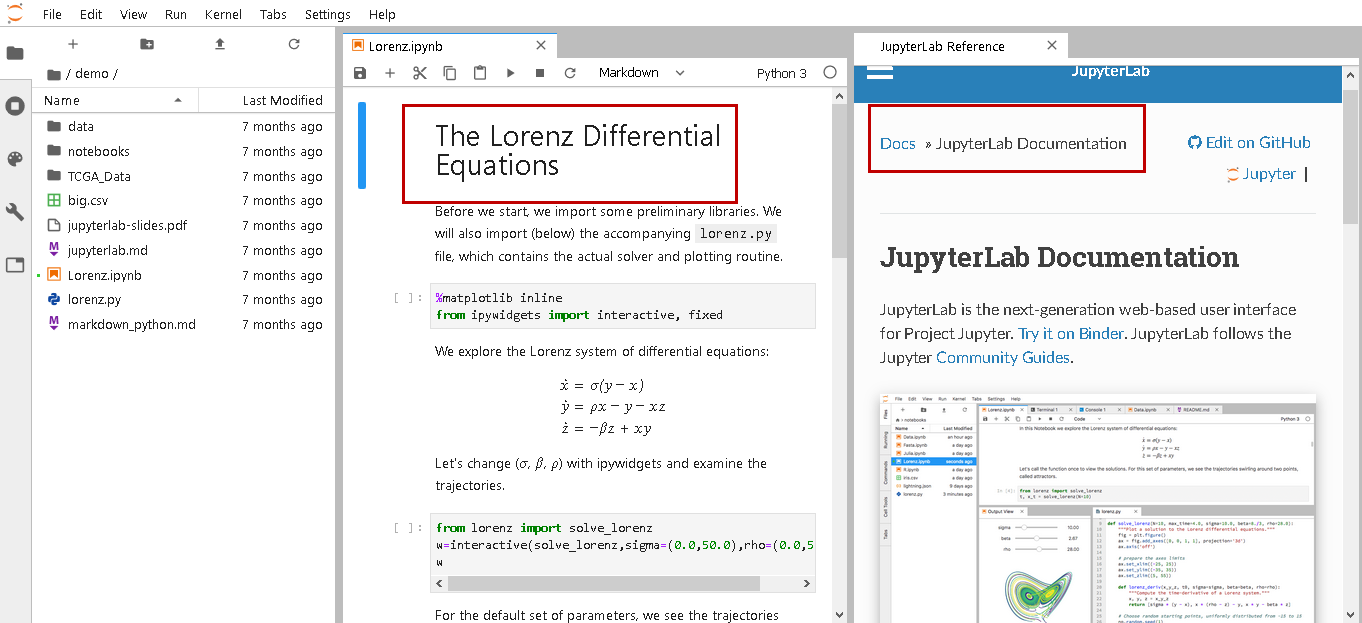This screenshot has width=1362, height=623.
Task: Open the Commands palette sidebar icon
Action: pyautogui.click(x=15, y=159)
